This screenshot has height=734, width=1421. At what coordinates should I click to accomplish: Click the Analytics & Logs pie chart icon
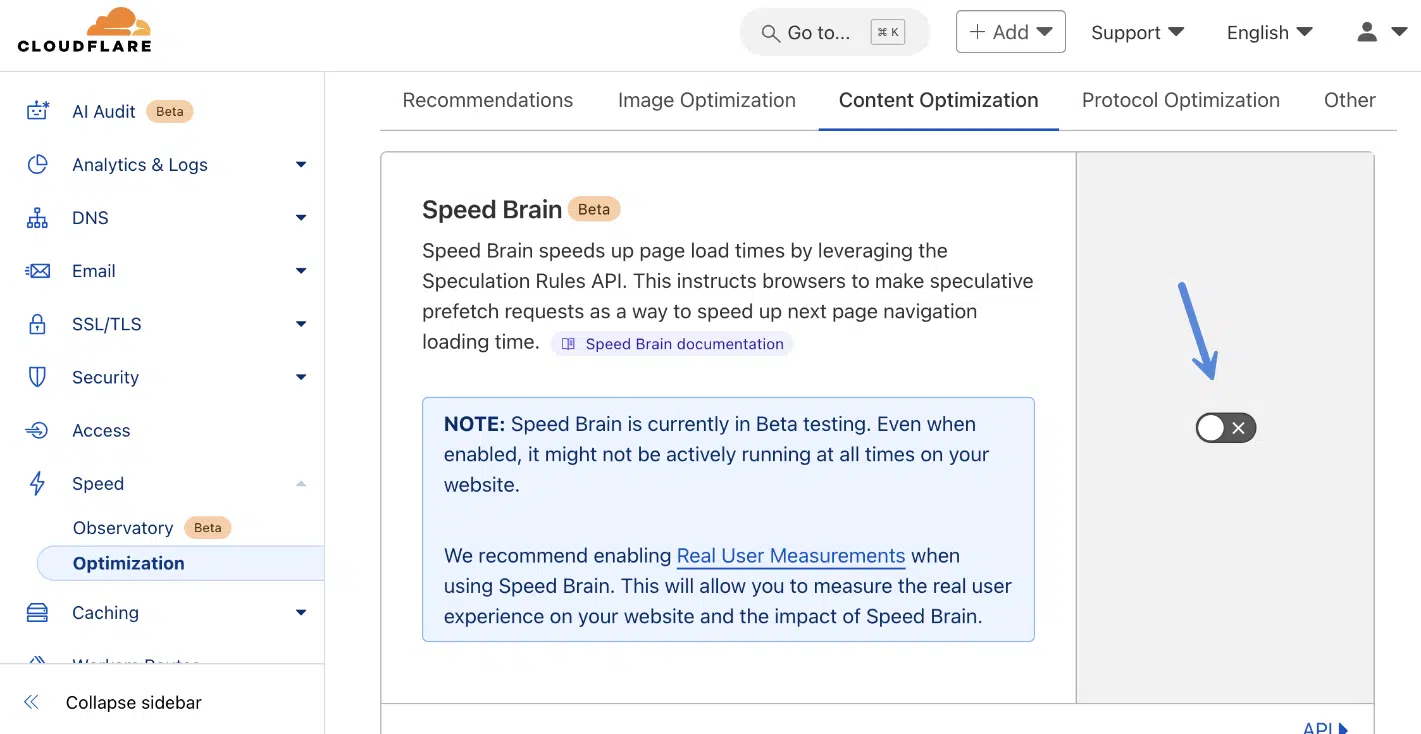37,164
